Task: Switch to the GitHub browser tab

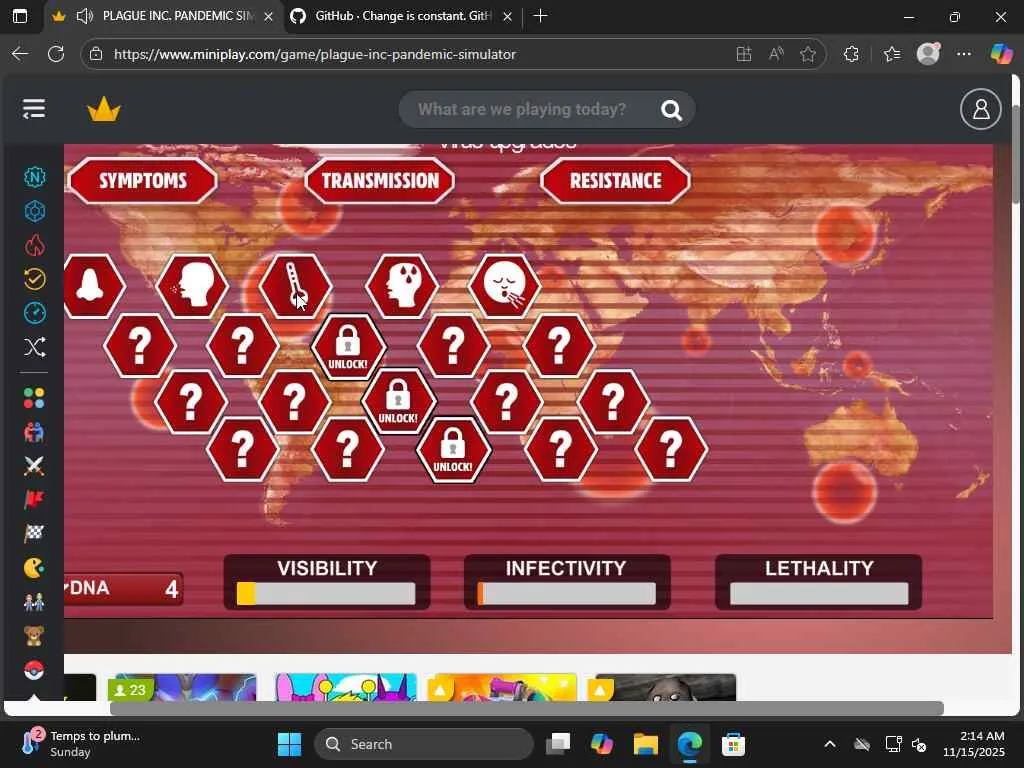Action: pos(403,16)
